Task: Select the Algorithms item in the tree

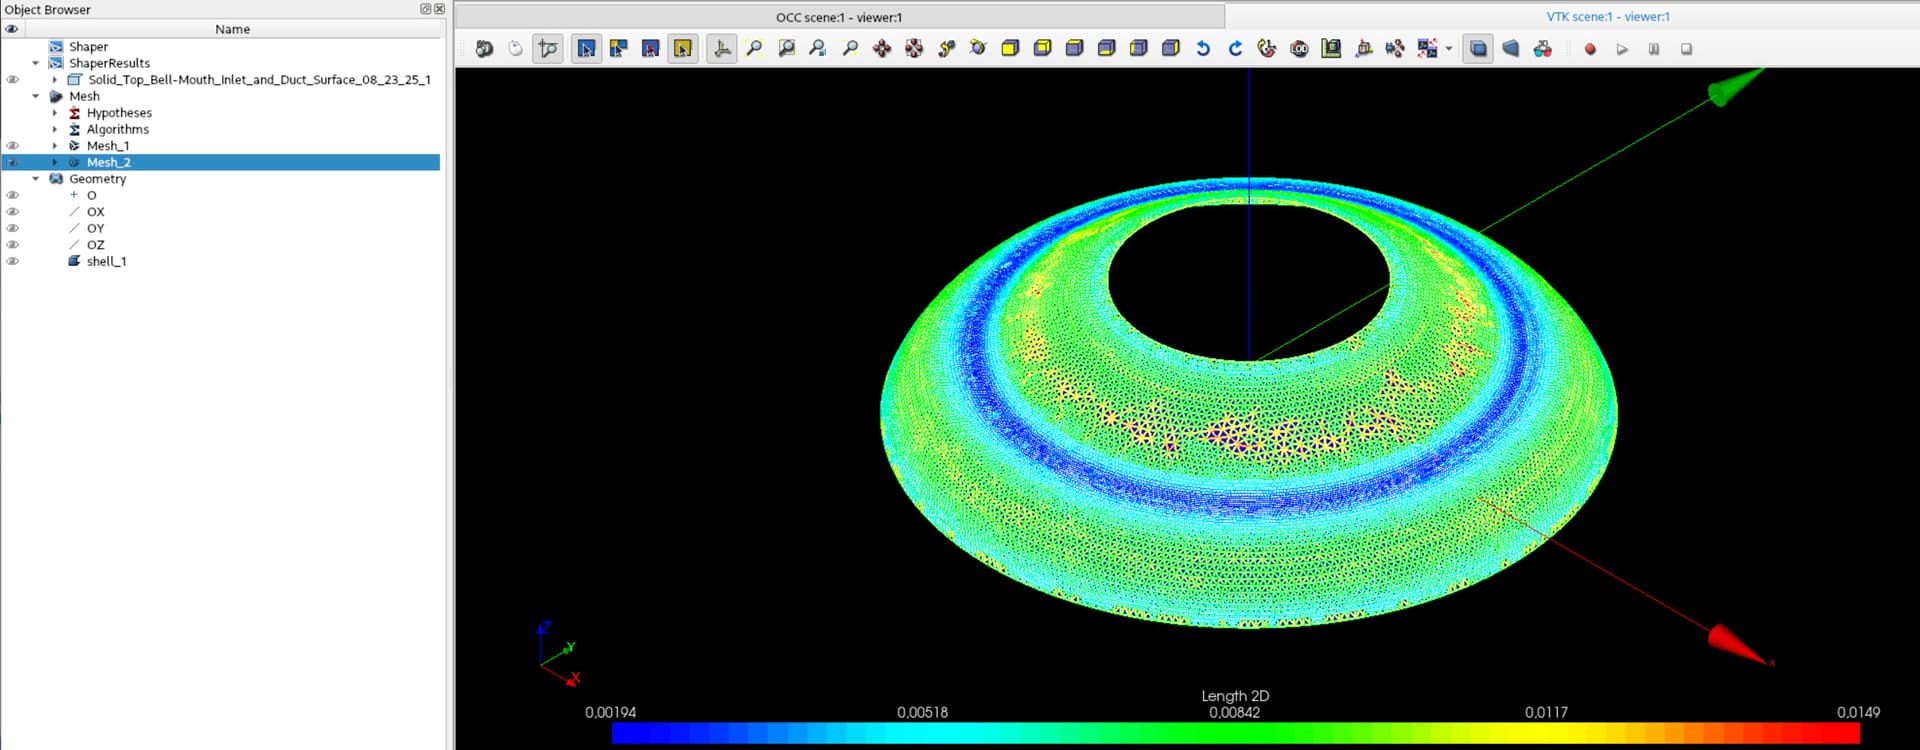Action: tap(117, 129)
